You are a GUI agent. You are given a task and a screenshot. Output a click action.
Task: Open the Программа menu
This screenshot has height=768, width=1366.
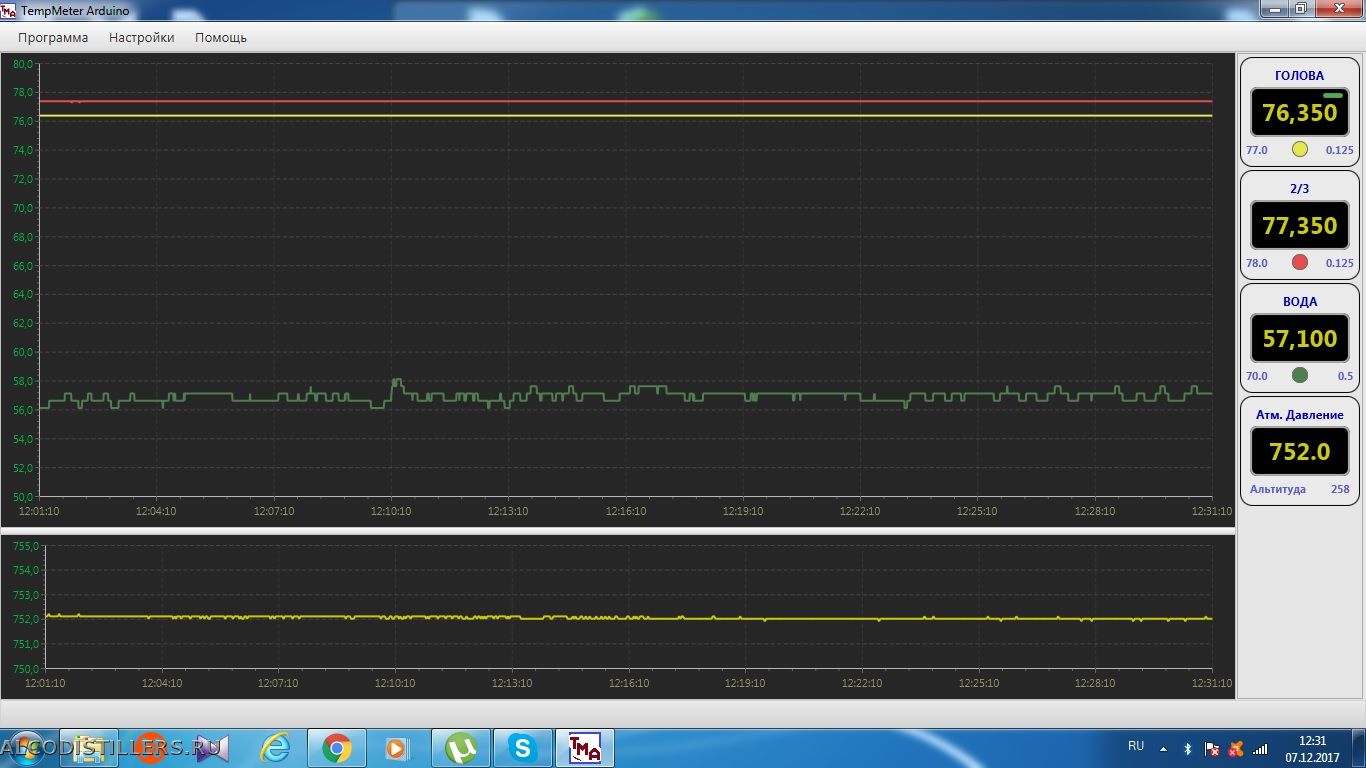pyautogui.click(x=53, y=38)
